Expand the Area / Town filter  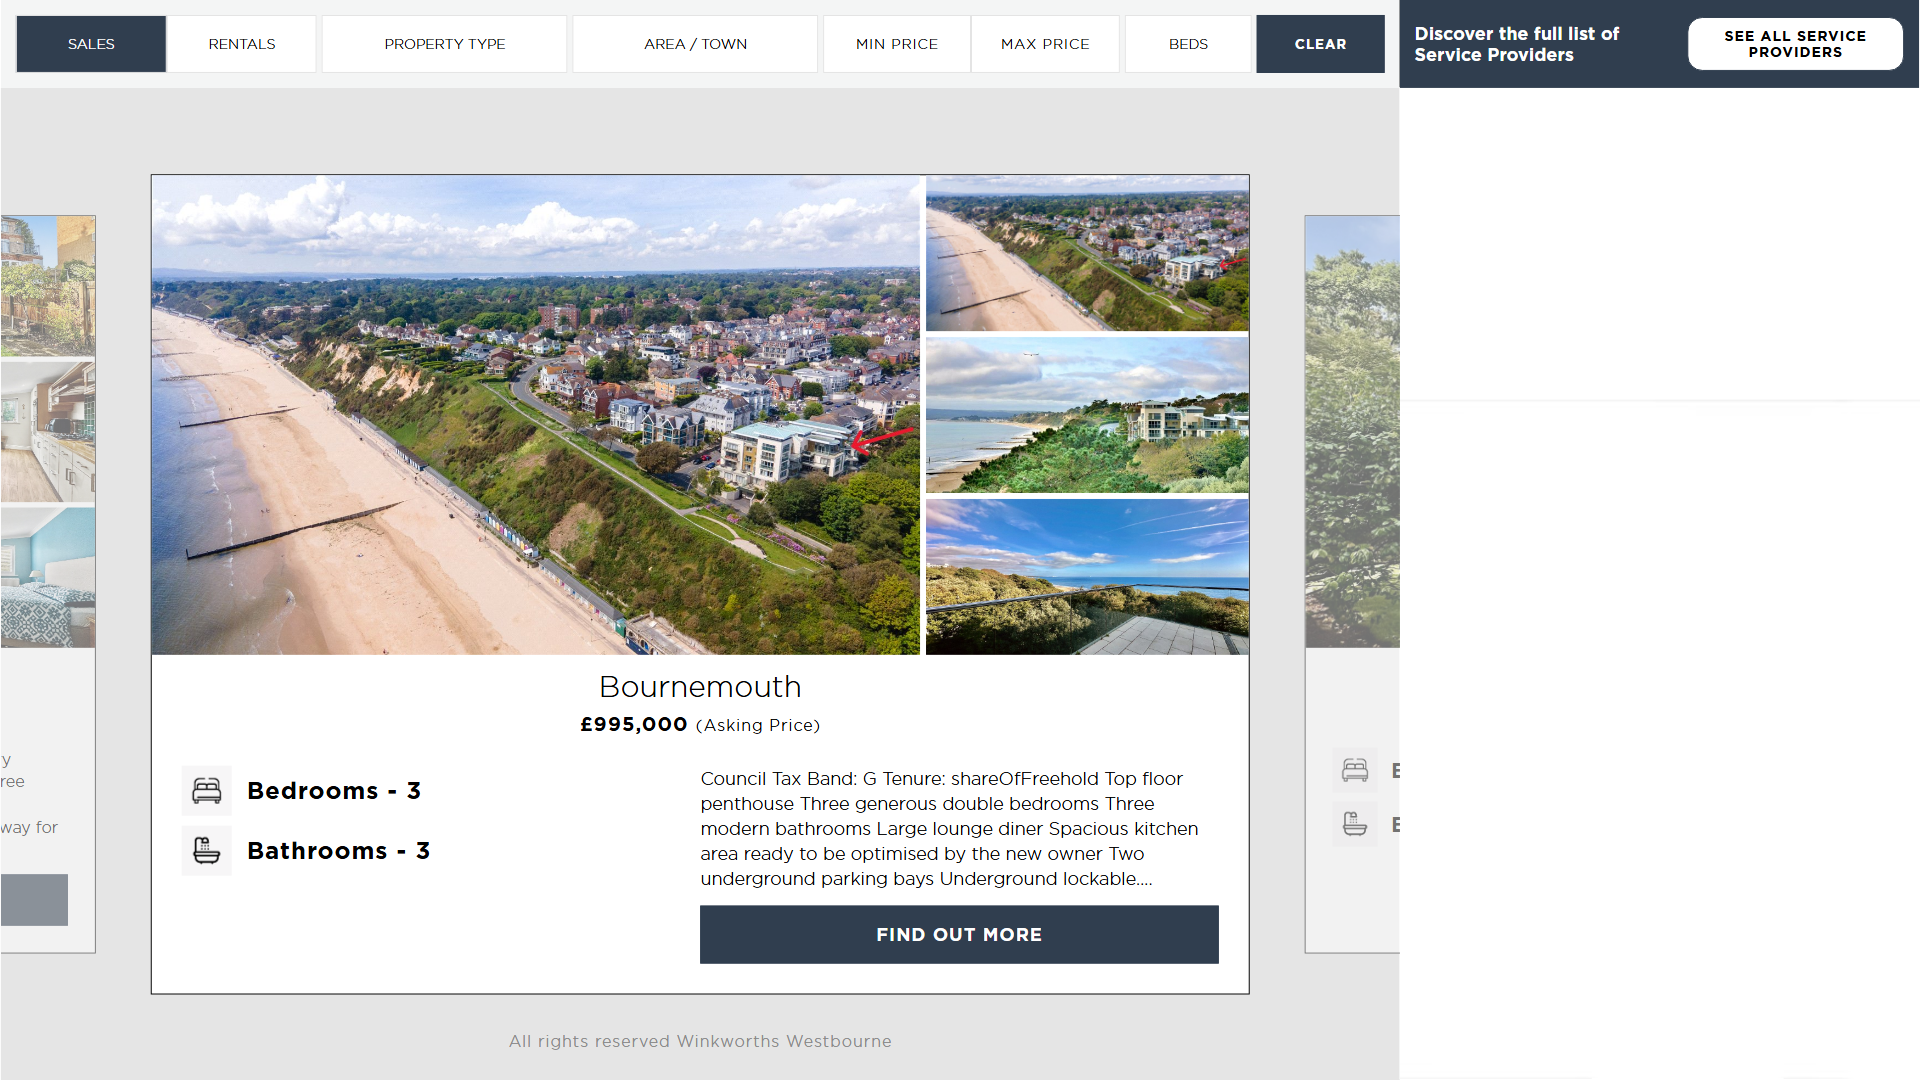click(x=695, y=44)
